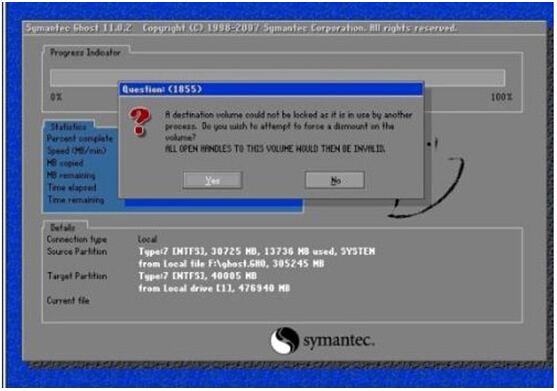Click the Target Partition label

[77, 276]
